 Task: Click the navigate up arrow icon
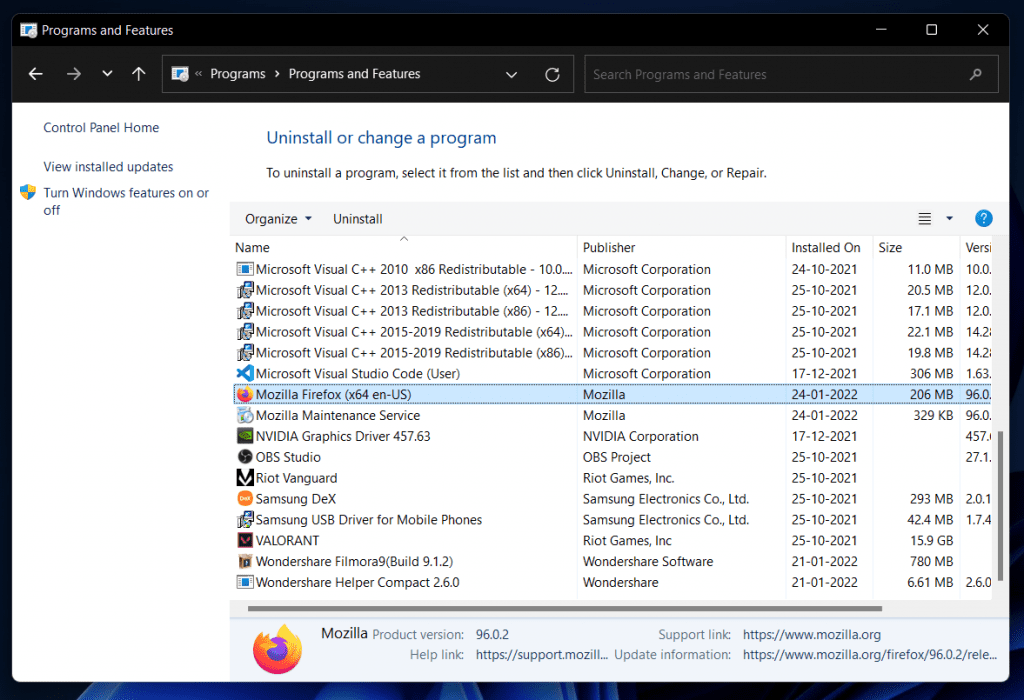click(139, 73)
